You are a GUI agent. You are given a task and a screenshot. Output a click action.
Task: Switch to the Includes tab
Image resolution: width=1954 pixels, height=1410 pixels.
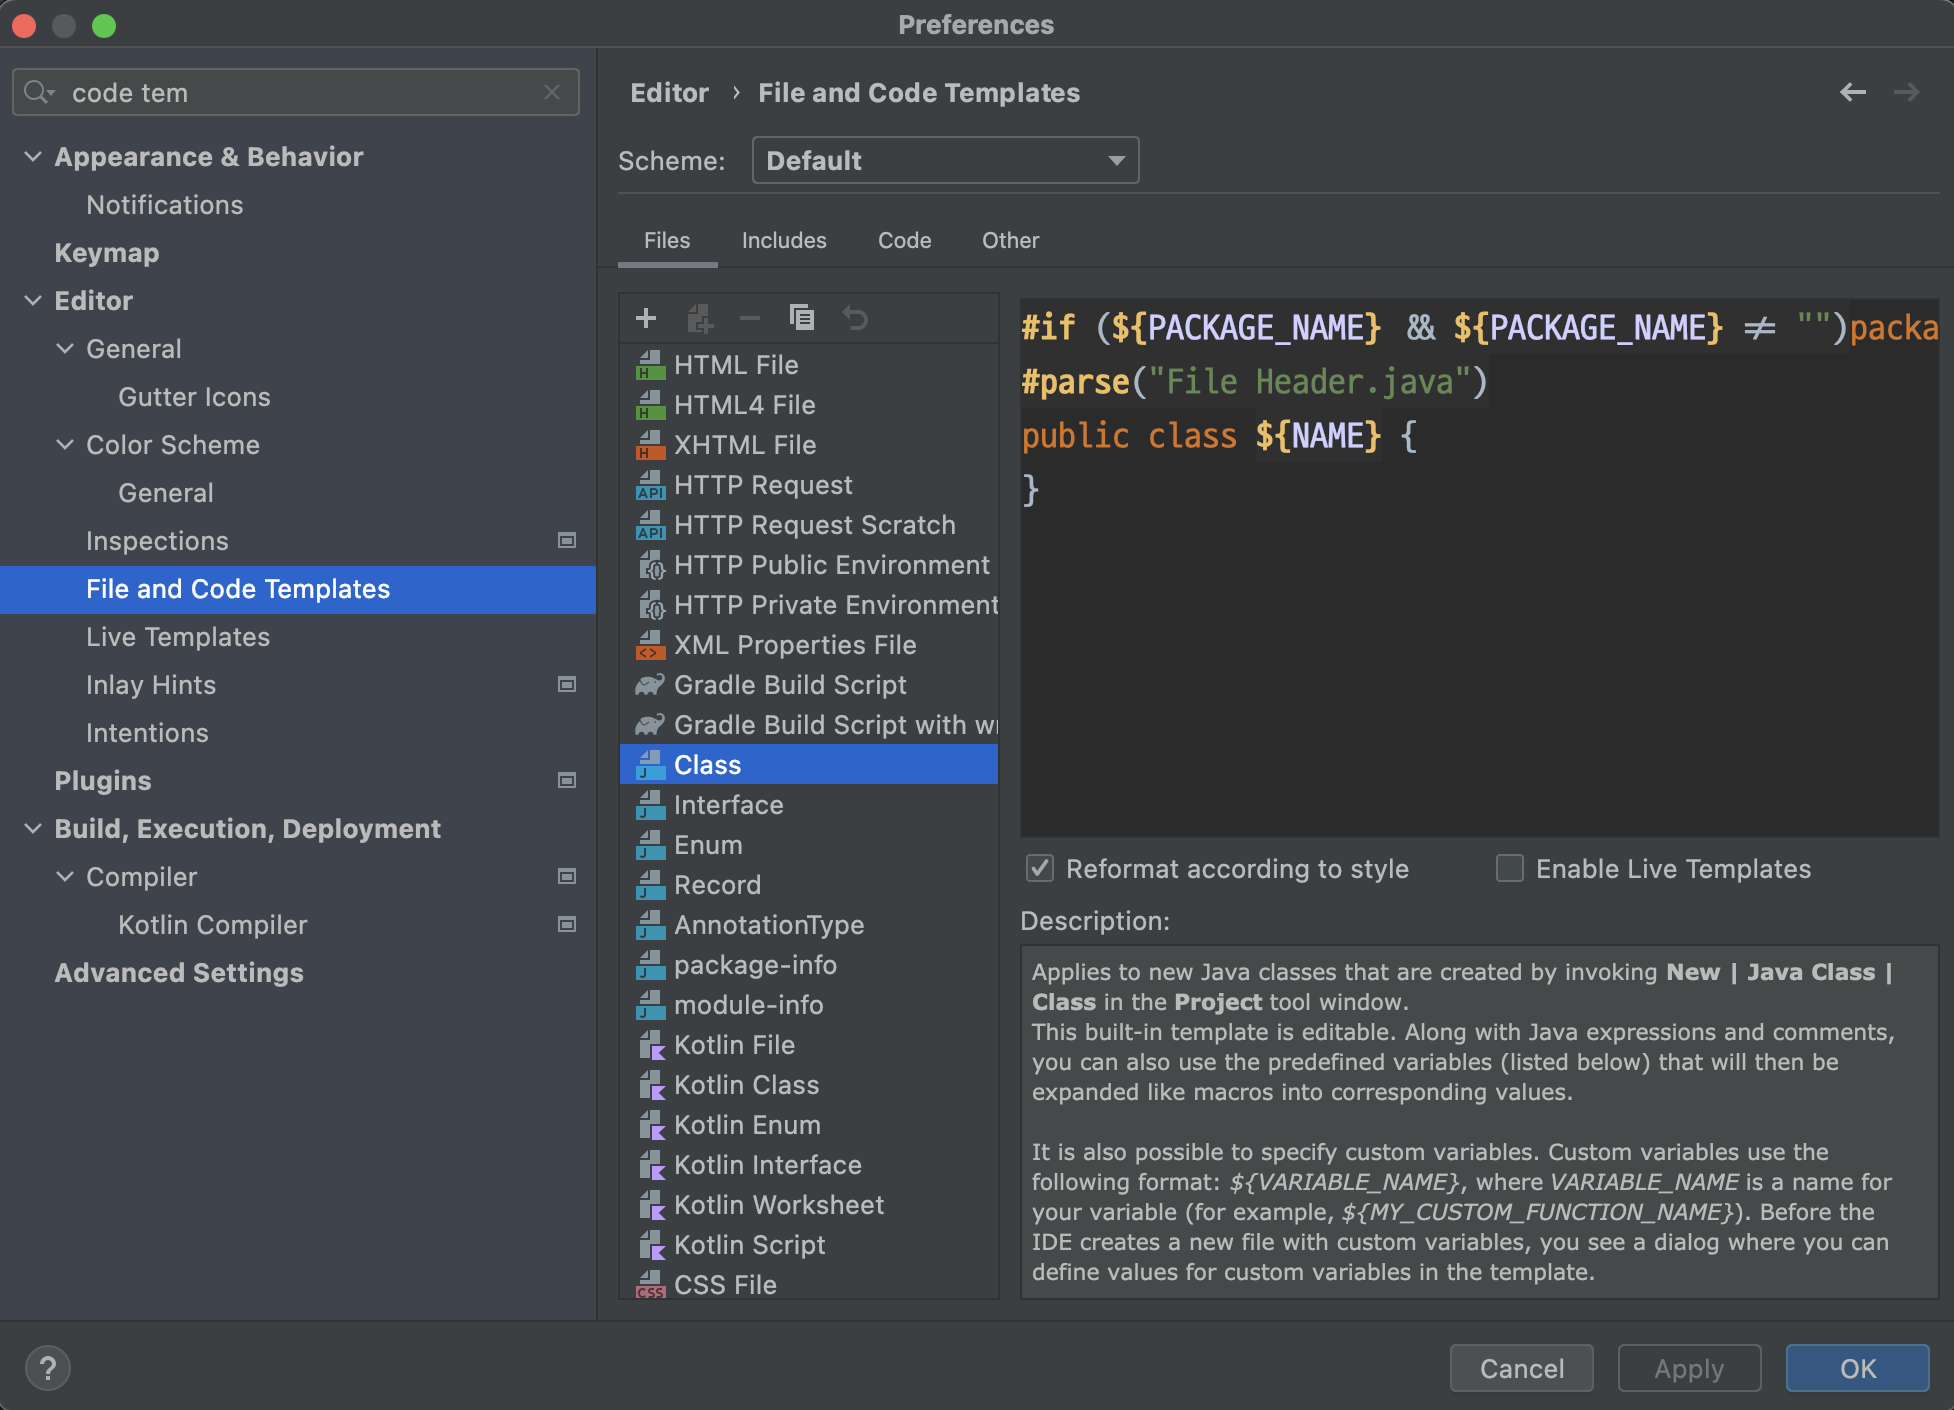point(781,240)
